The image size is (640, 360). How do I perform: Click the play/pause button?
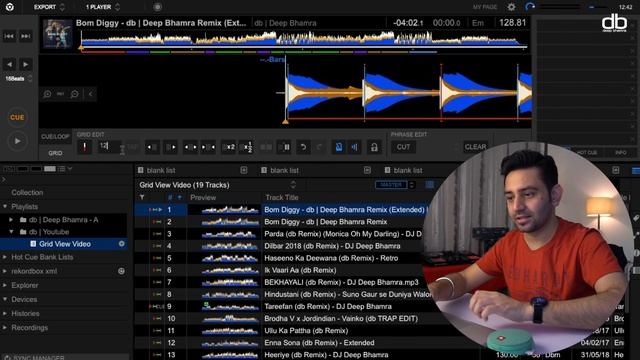point(17,141)
